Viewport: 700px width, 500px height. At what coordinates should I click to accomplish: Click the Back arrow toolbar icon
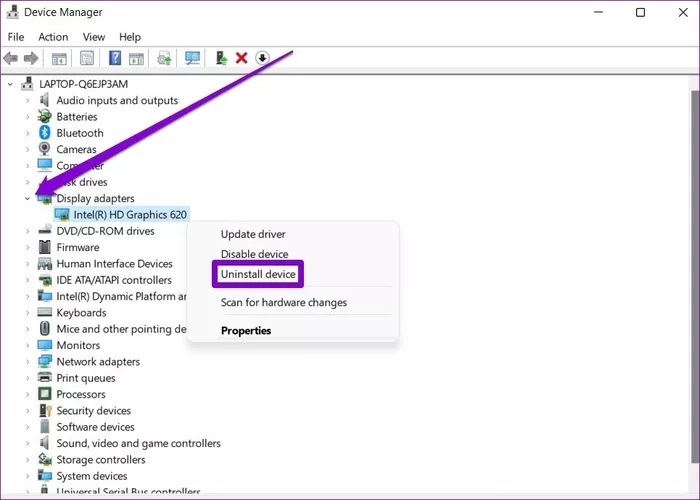pos(10,58)
